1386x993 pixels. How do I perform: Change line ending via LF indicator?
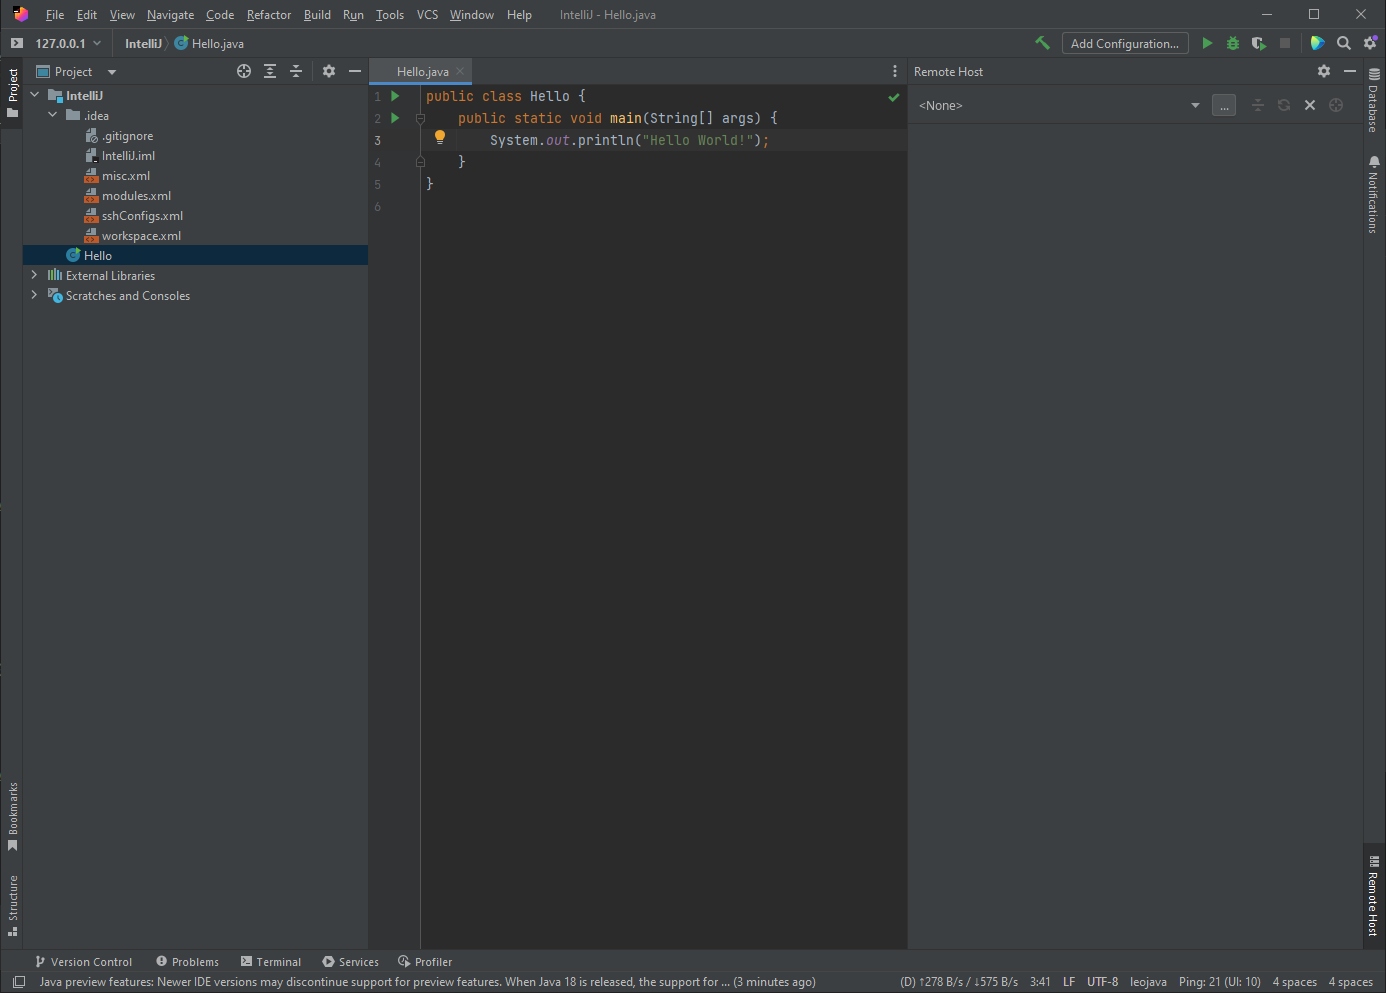[1069, 981]
